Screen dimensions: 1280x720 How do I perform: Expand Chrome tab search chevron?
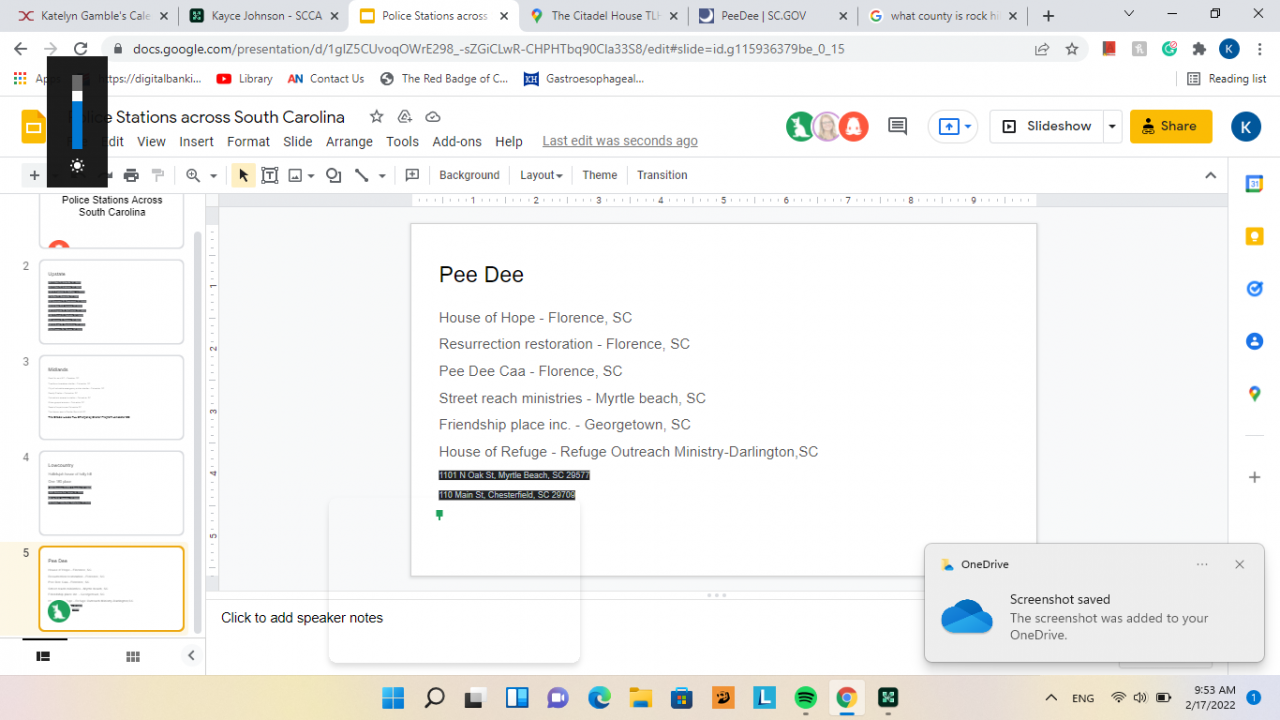click(x=1129, y=14)
